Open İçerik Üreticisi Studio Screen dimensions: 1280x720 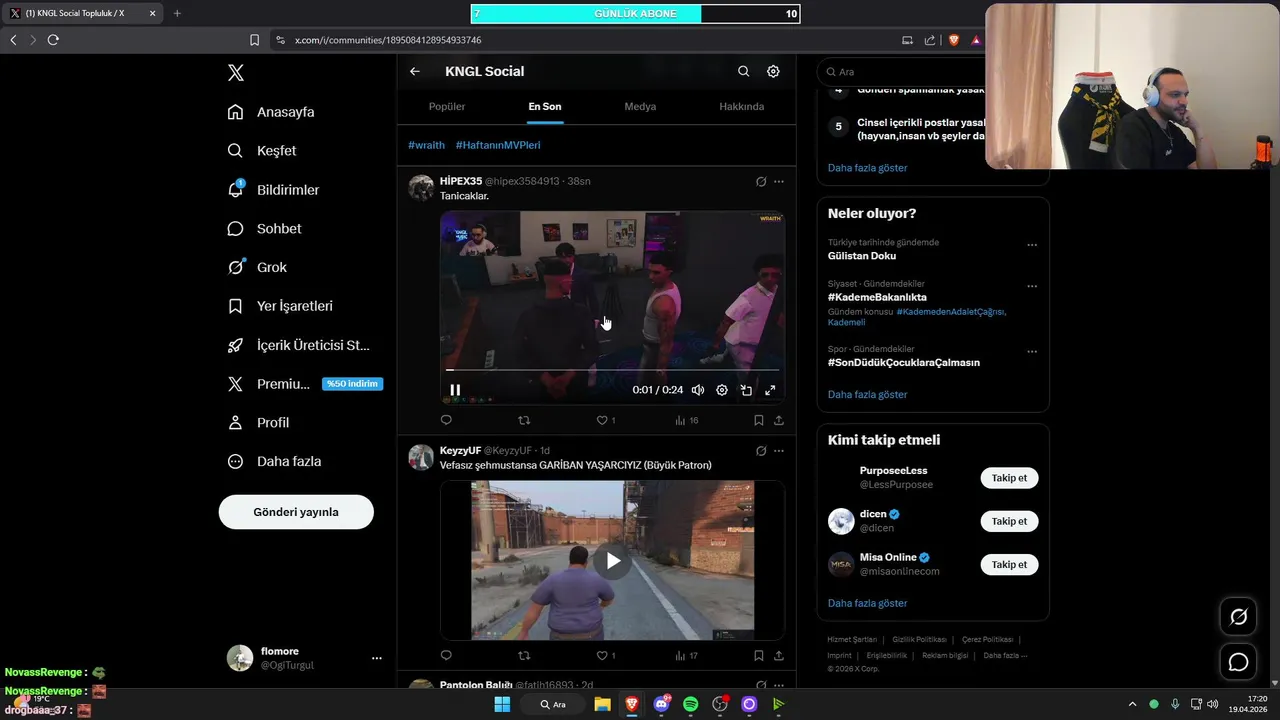coord(298,345)
